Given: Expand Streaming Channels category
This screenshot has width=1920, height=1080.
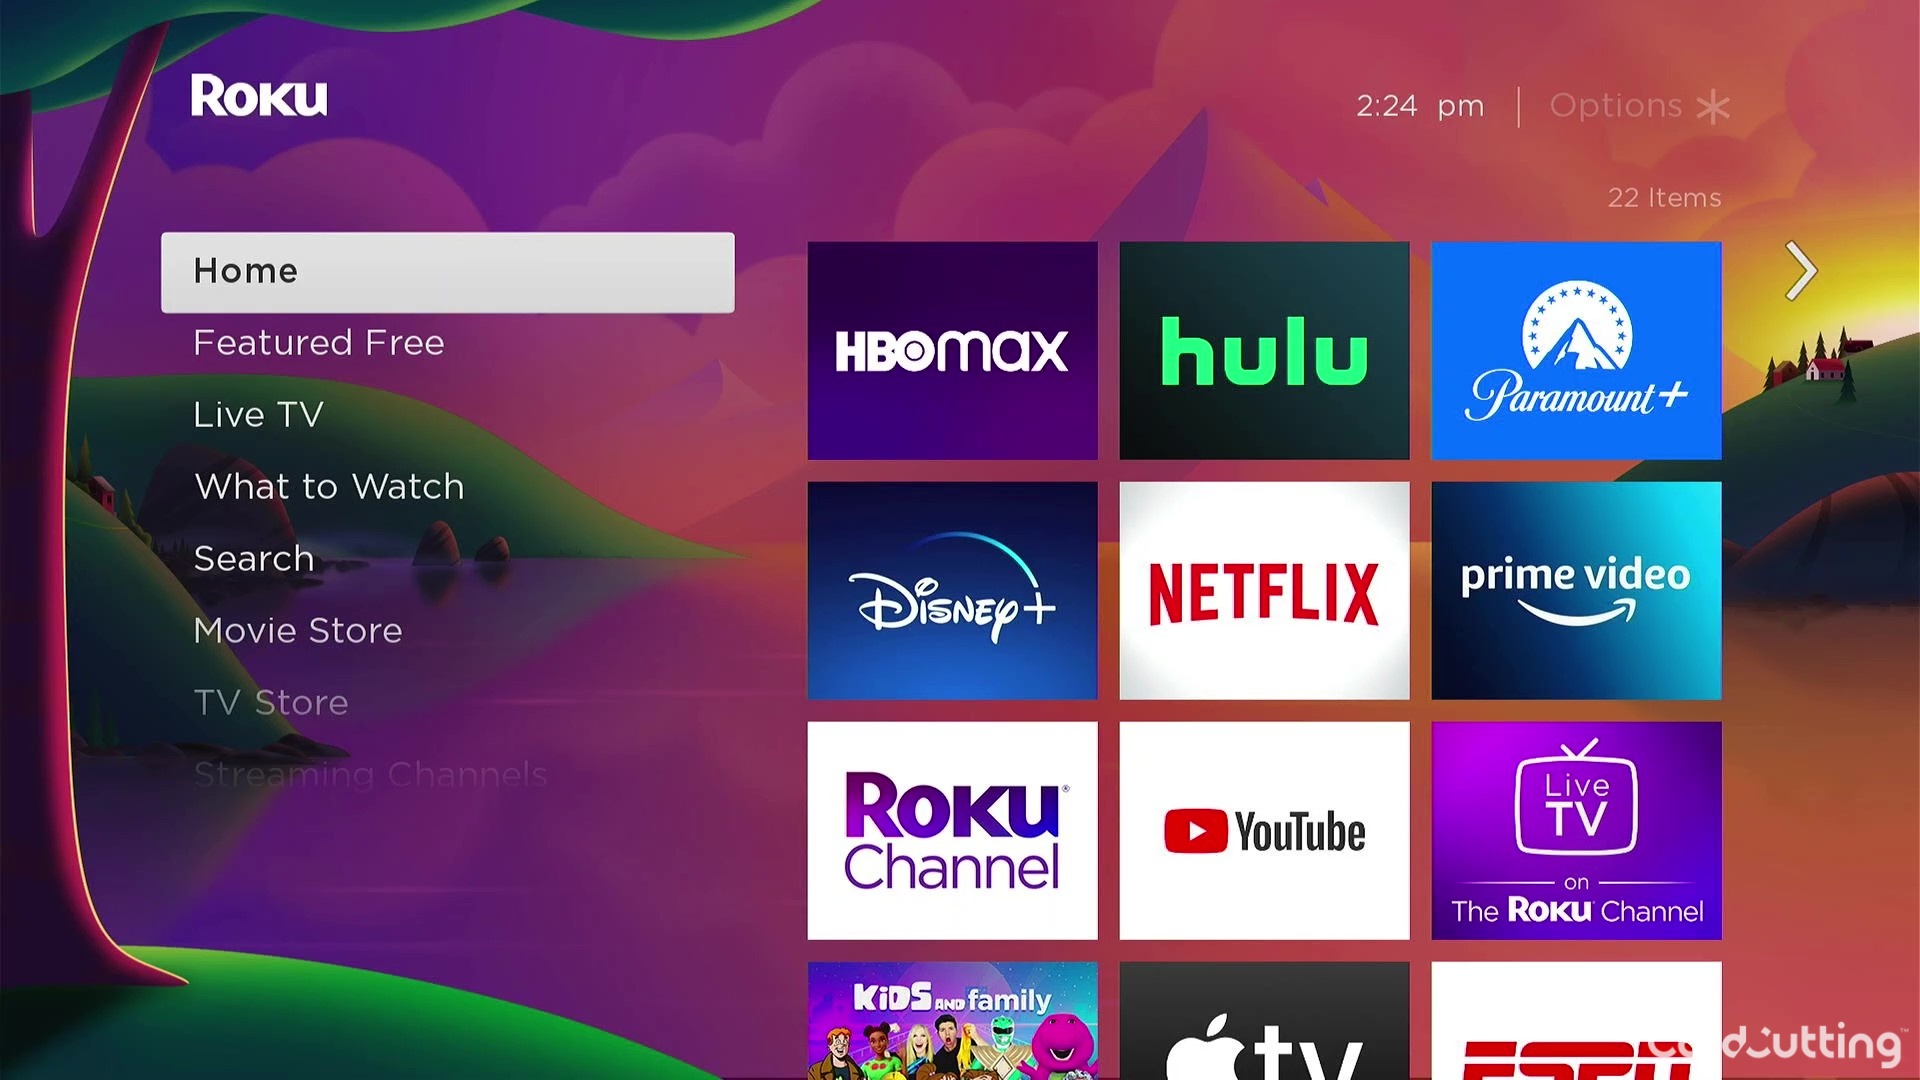Looking at the screenshot, I should click(373, 774).
